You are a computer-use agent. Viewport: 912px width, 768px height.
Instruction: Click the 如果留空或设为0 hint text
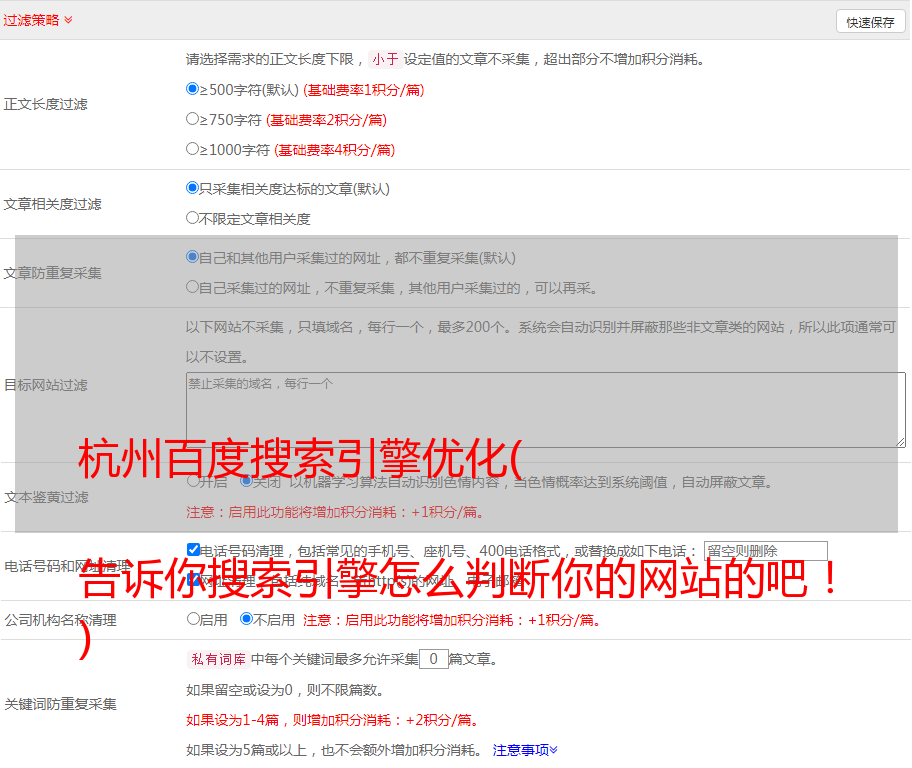285,690
